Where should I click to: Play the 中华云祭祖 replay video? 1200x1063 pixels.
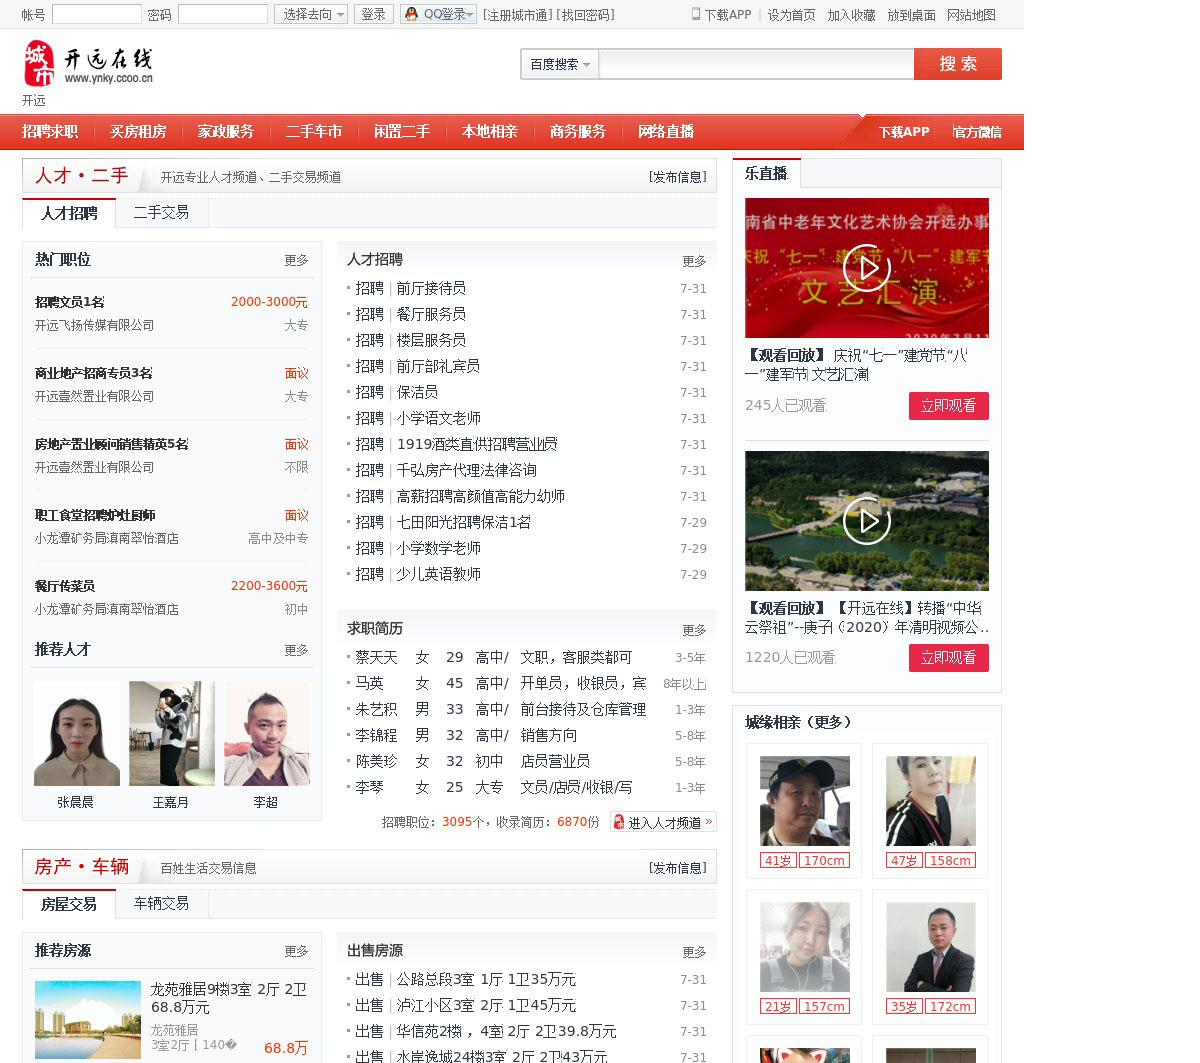867,521
